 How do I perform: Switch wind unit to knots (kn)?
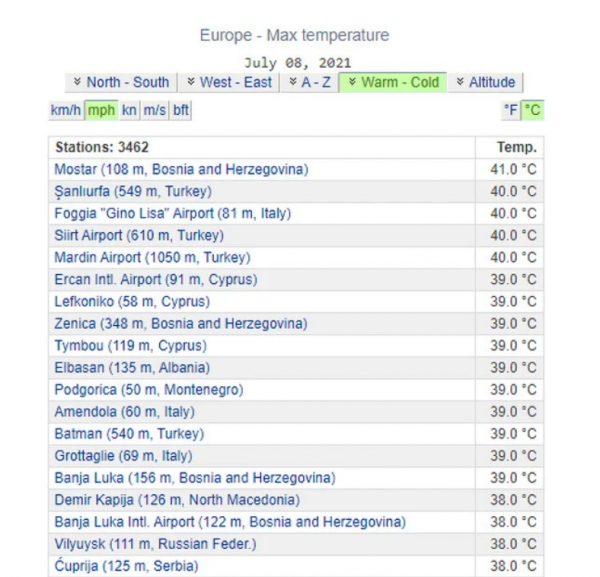(x=129, y=110)
